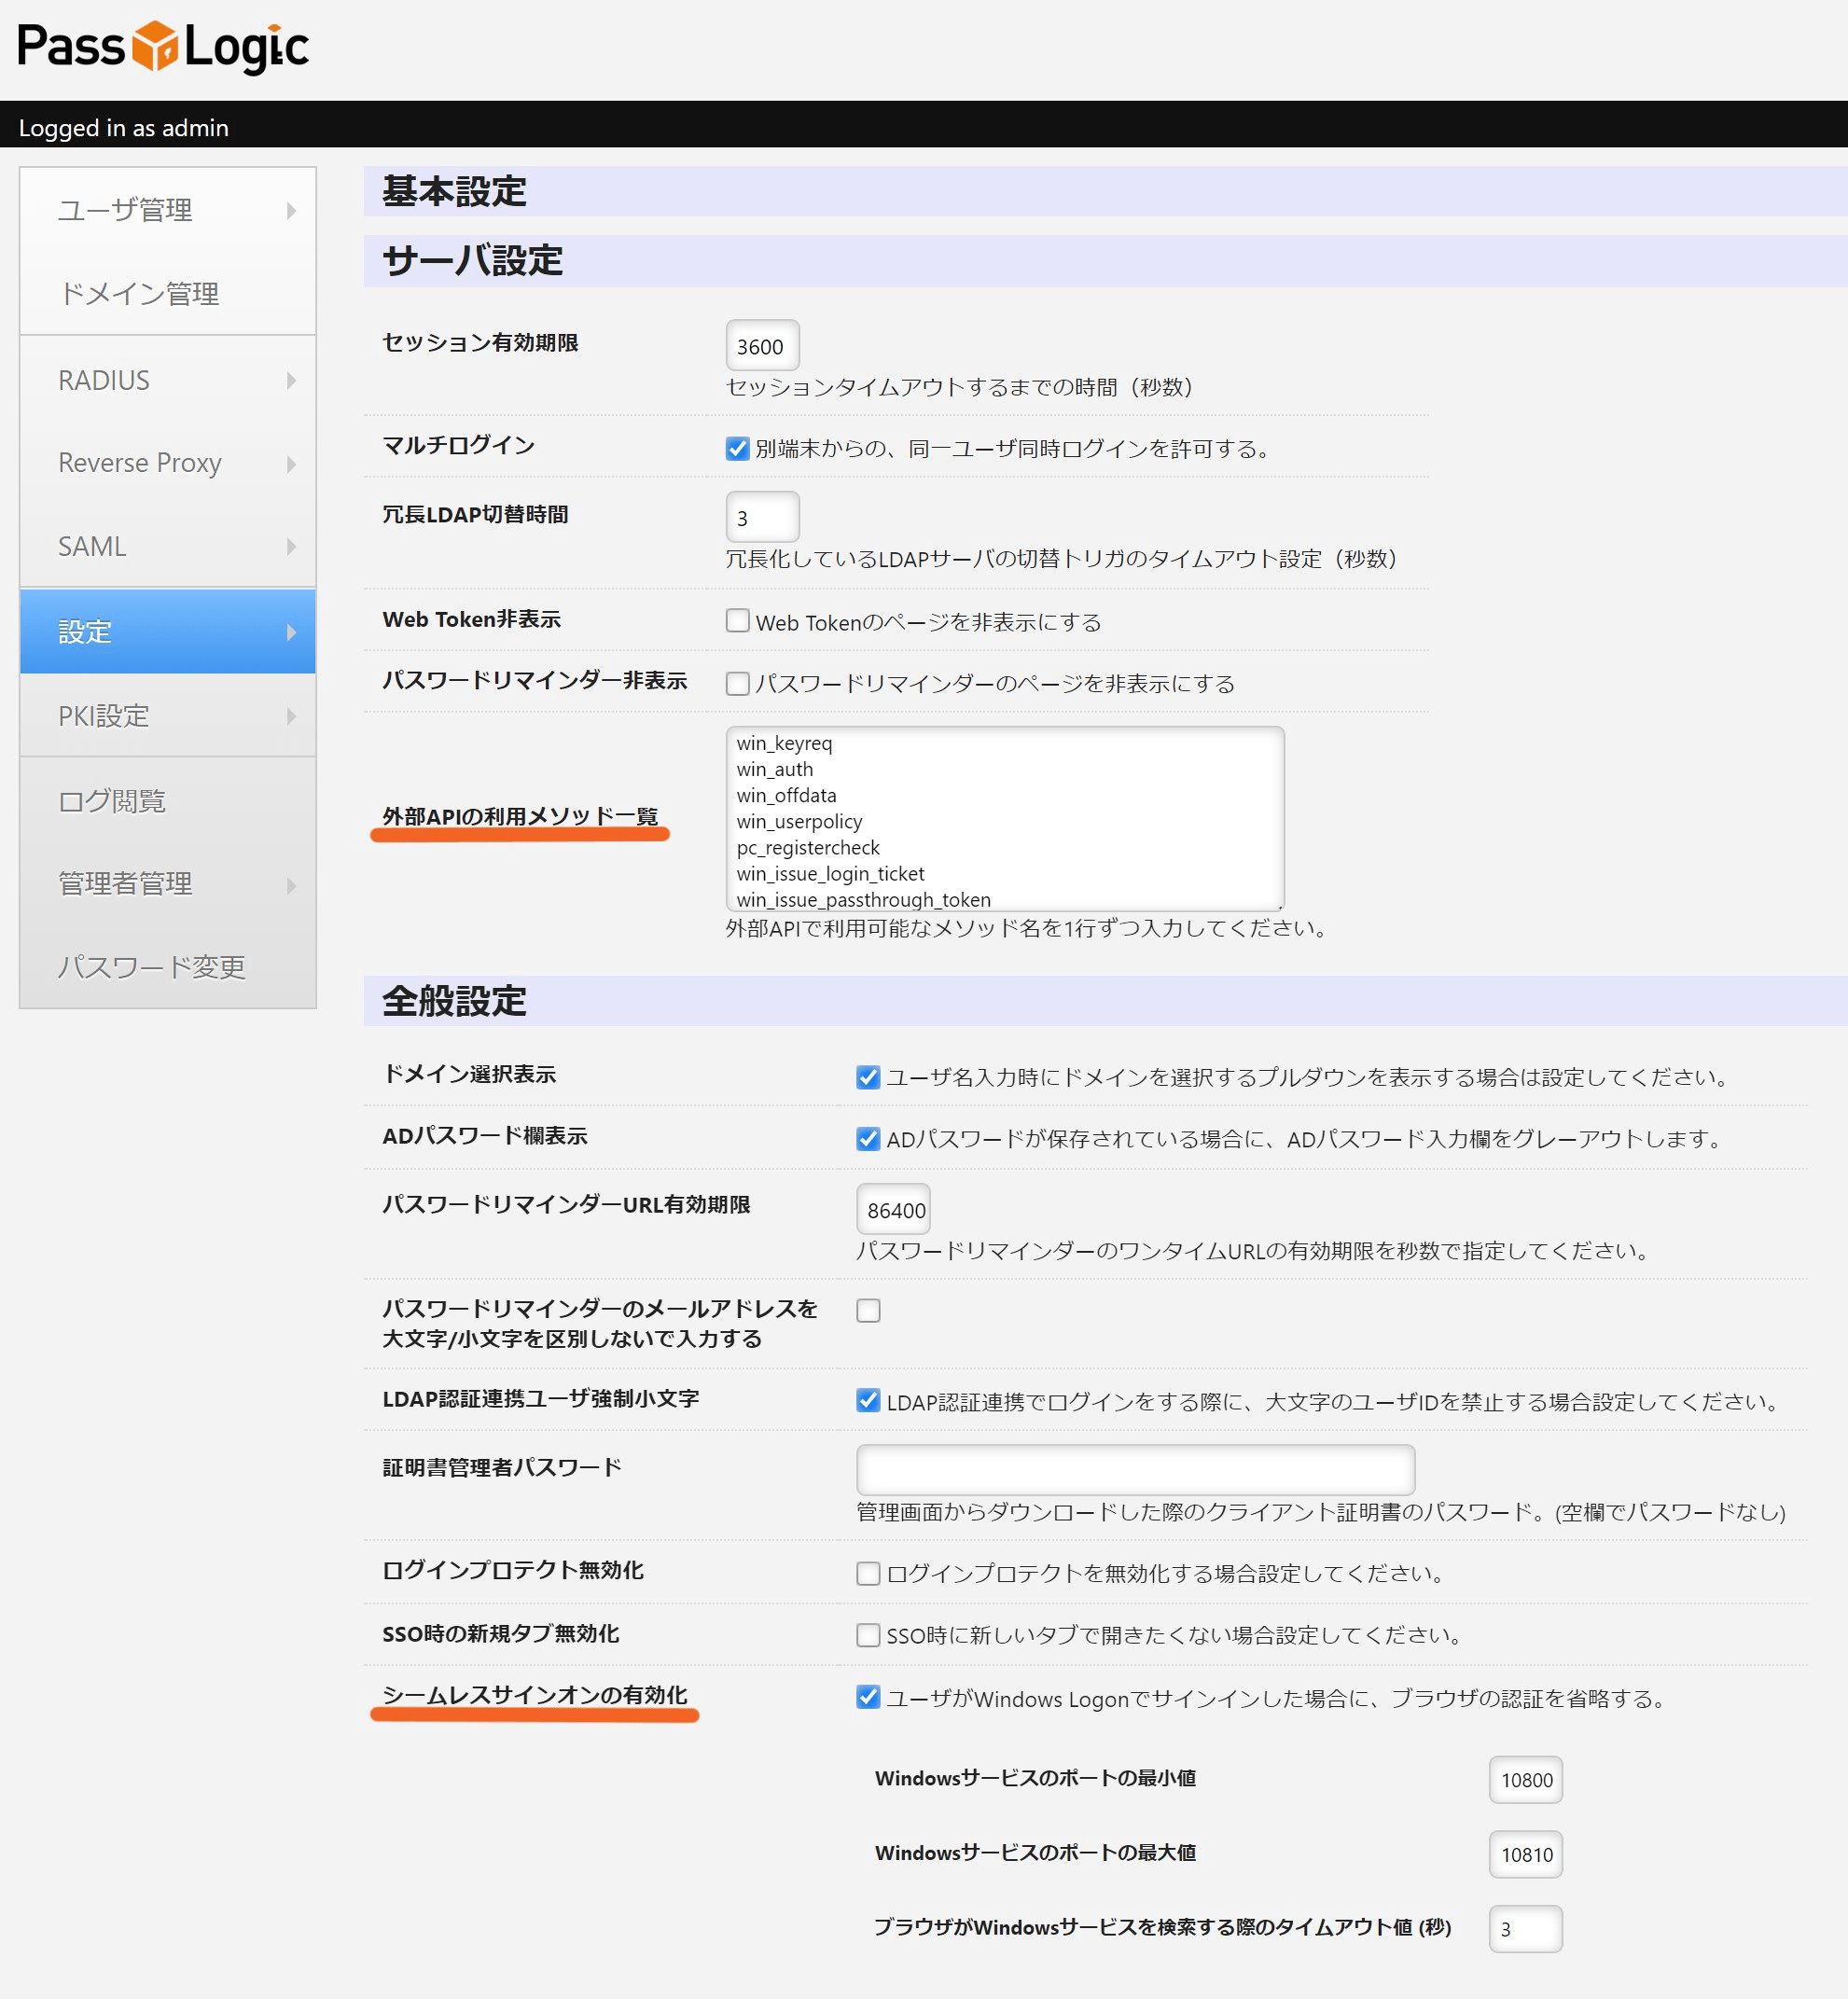
Task: Click the arrow on the 設定 menu item
Action: click(291, 632)
